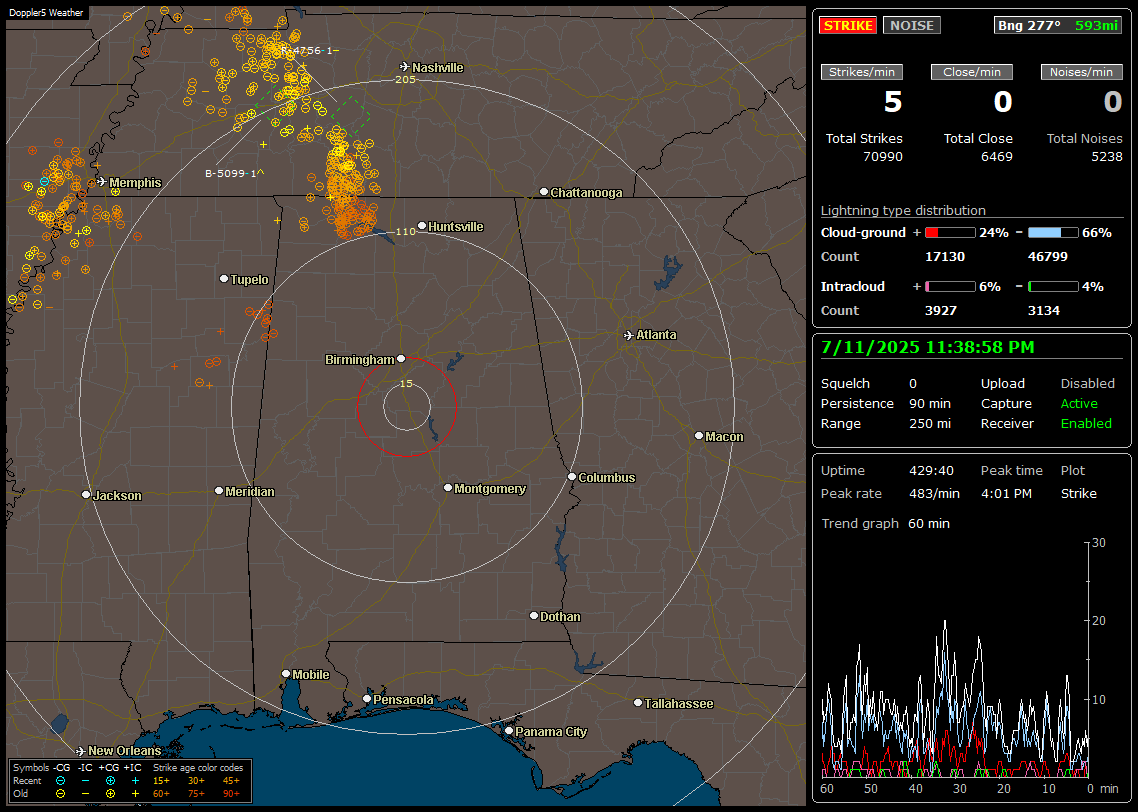Click the Peak time value 4:01 PM
The height and width of the screenshot is (812, 1138).
click(x=1006, y=493)
